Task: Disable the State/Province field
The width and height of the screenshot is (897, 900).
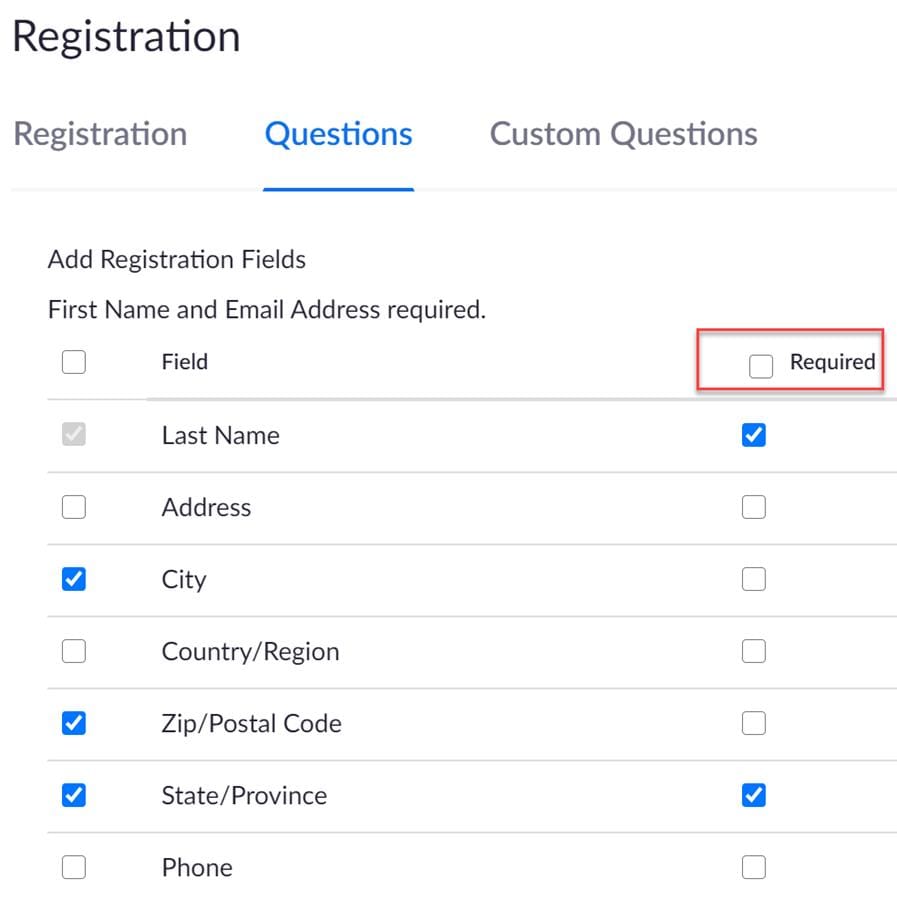Action: point(73,795)
